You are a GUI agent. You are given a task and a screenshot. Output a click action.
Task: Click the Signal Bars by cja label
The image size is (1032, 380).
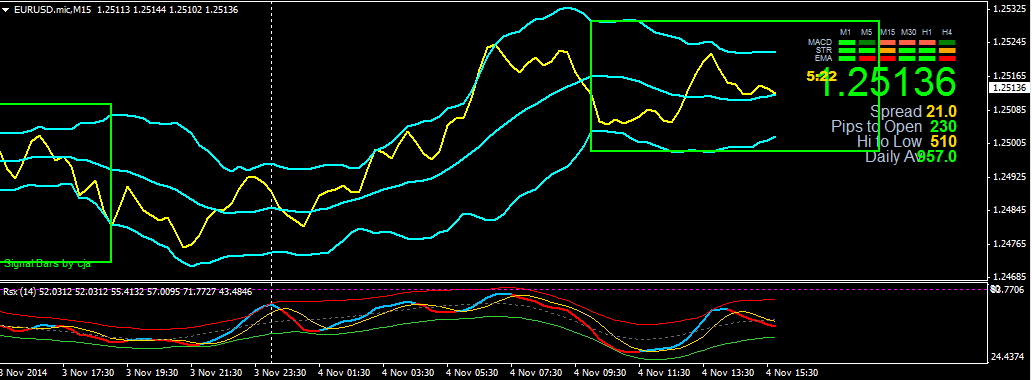tap(47, 263)
